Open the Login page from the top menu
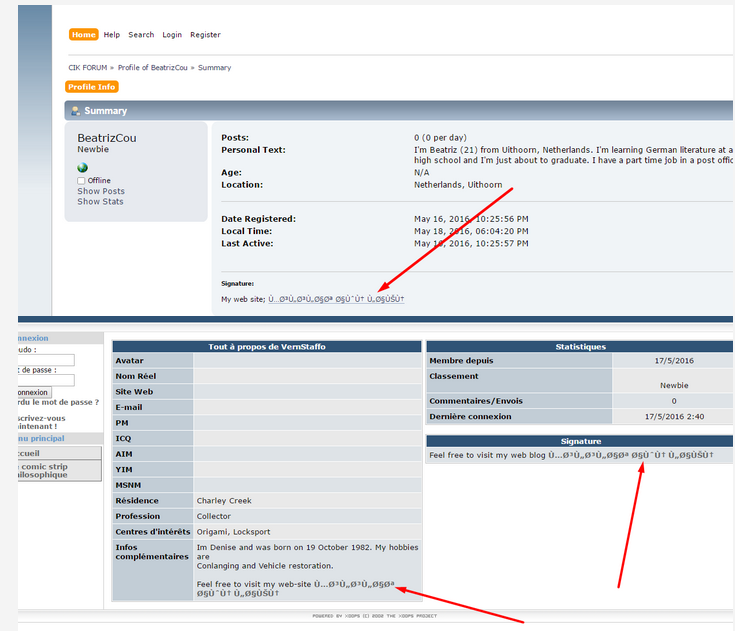 (172, 35)
